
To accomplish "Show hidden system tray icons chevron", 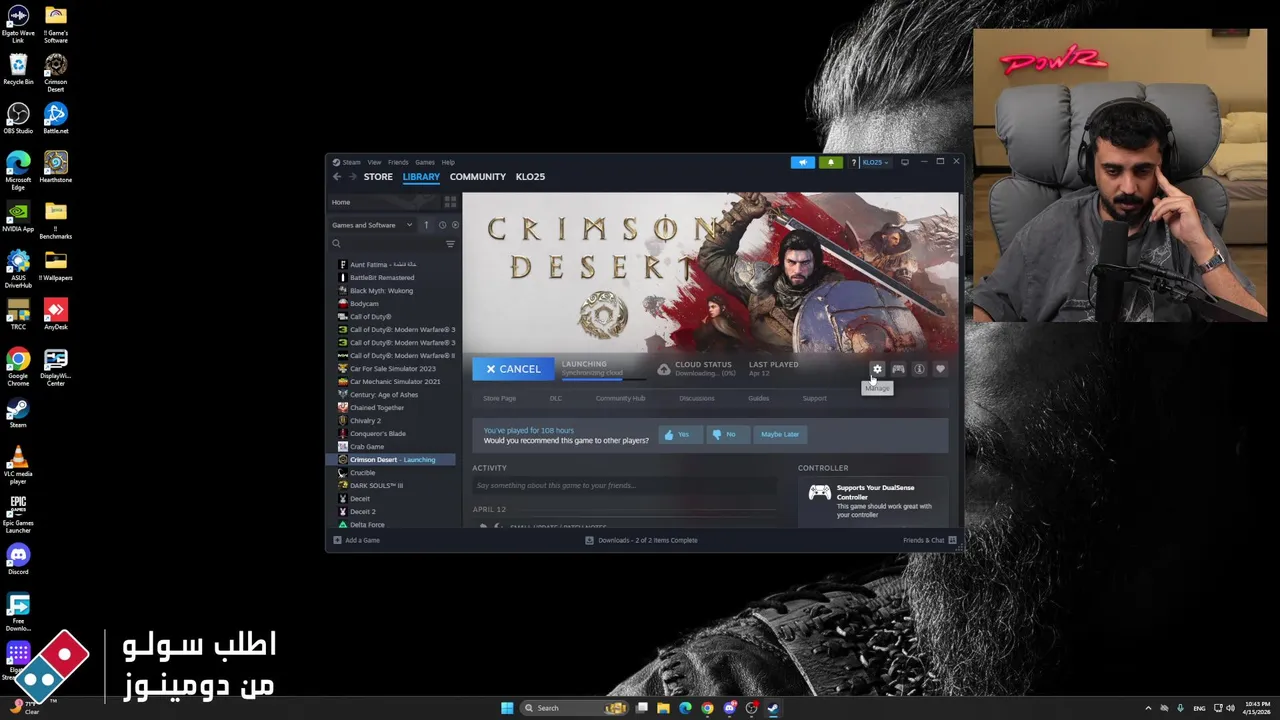I will pos(1148,708).
